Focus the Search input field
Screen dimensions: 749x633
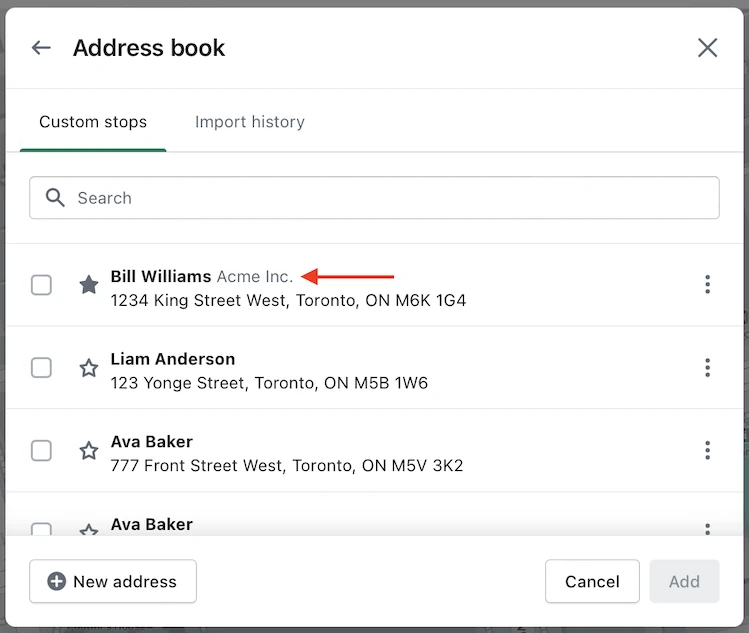(x=374, y=198)
